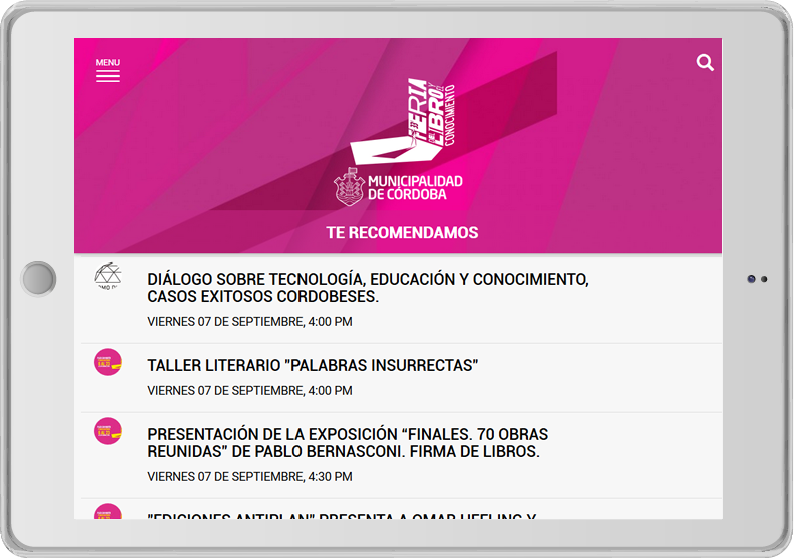794x558 pixels.
Task: Click the pink icon beside Taller Literario
Action: pos(108,362)
